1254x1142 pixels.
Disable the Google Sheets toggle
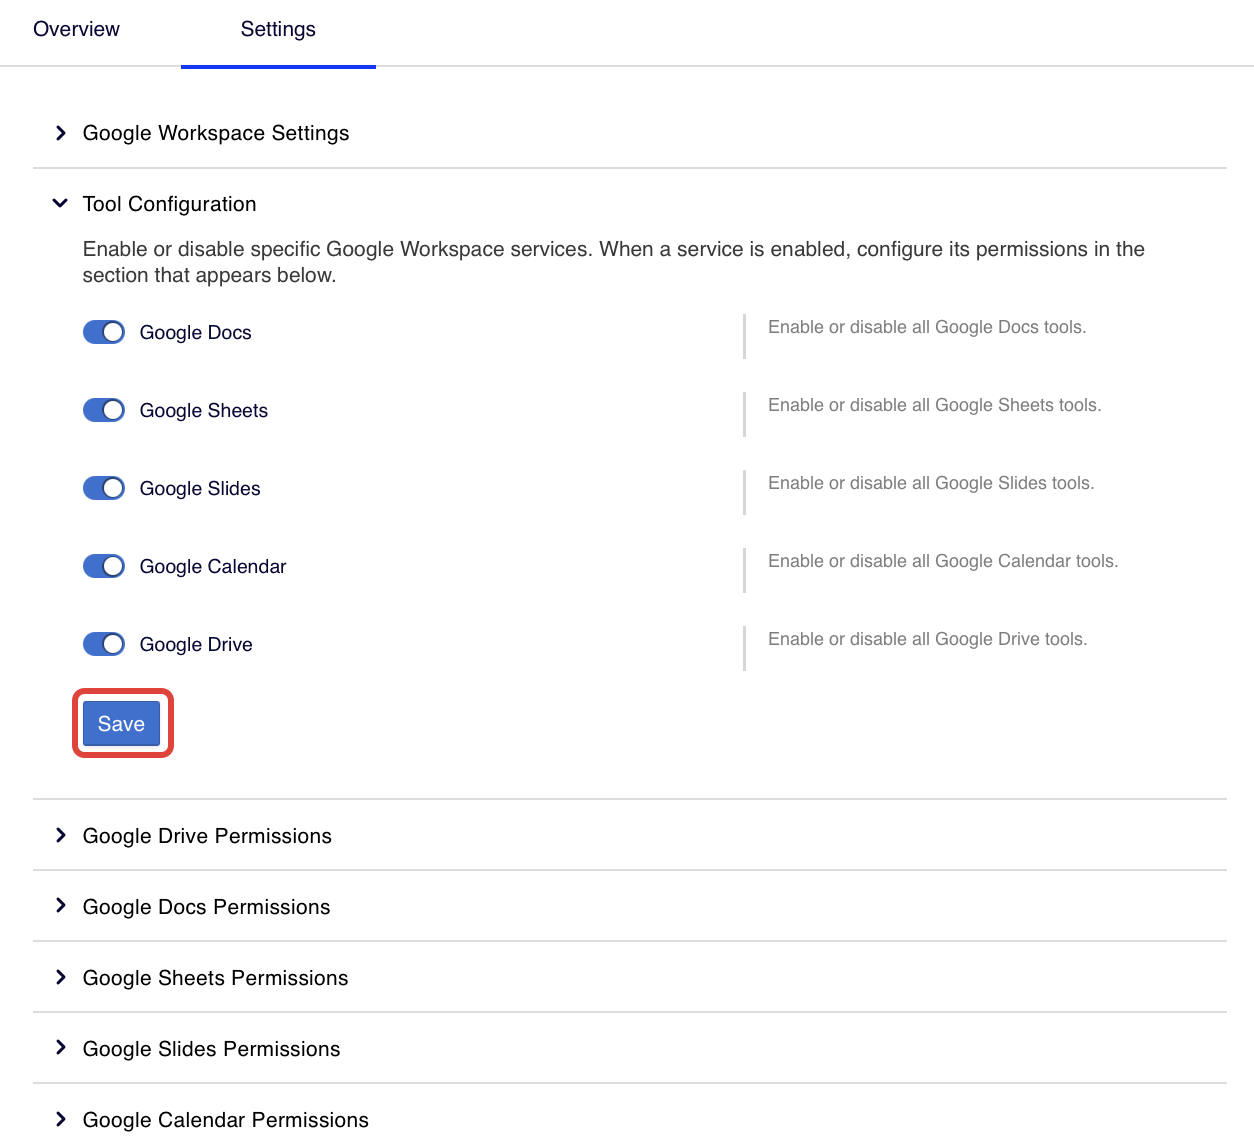(x=104, y=410)
